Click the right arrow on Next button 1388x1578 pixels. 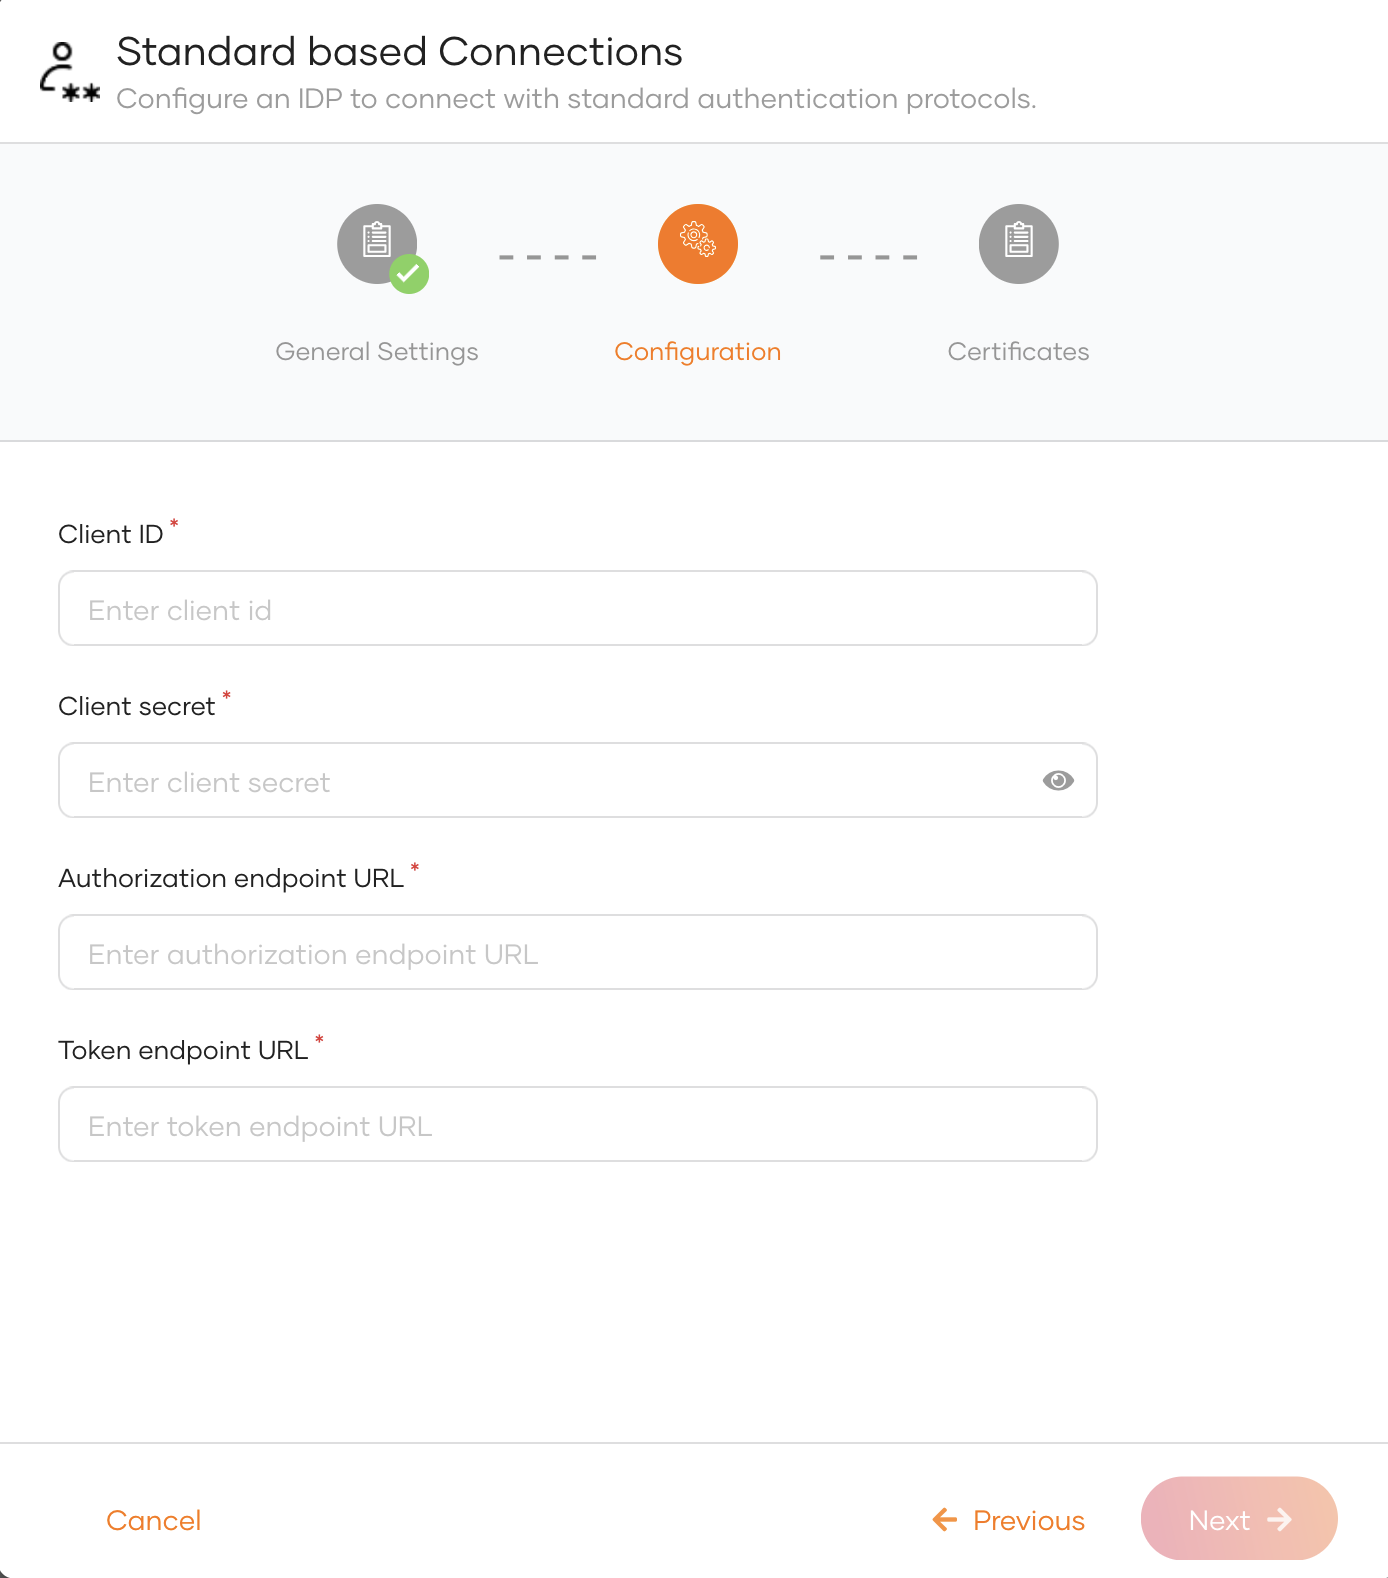click(1279, 1520)
